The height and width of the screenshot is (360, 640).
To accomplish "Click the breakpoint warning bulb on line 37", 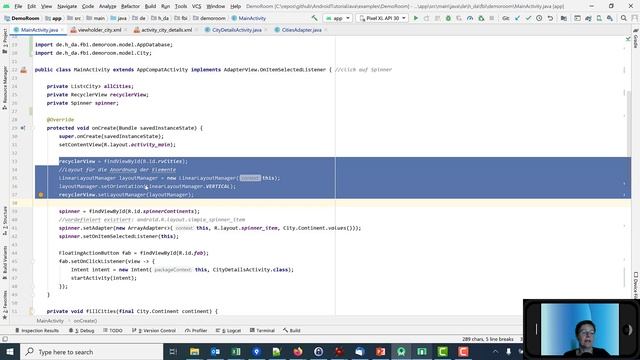I will (41, 195).
